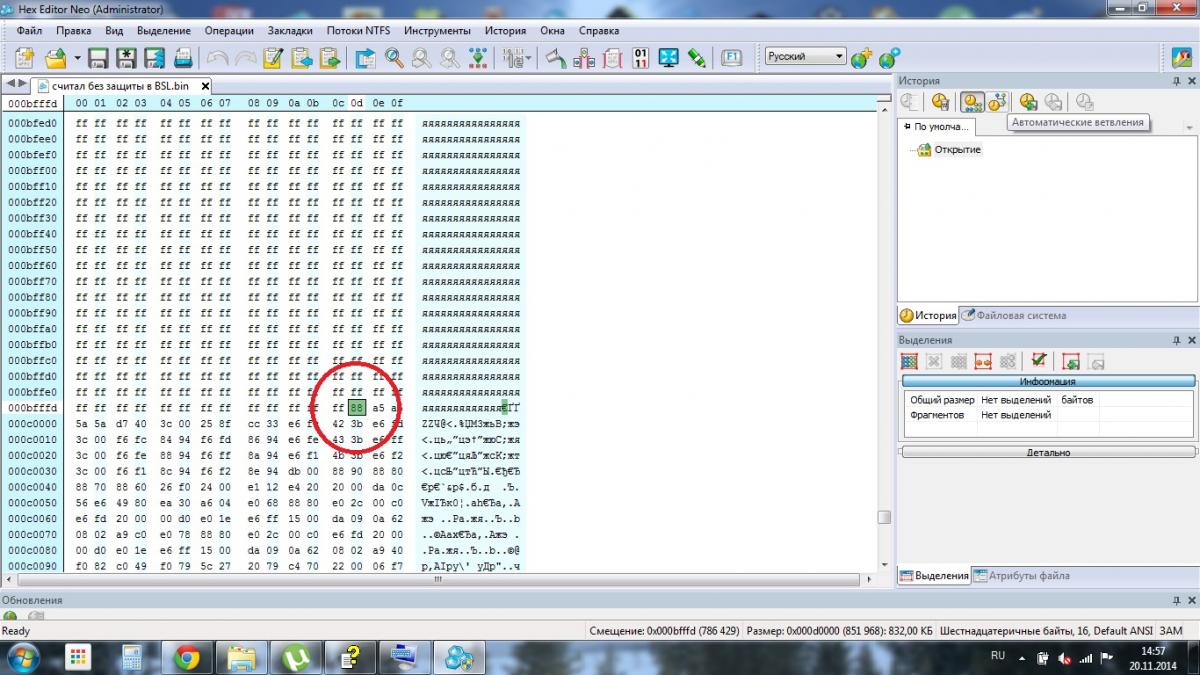Open the Закладки menu

[290, 30]
